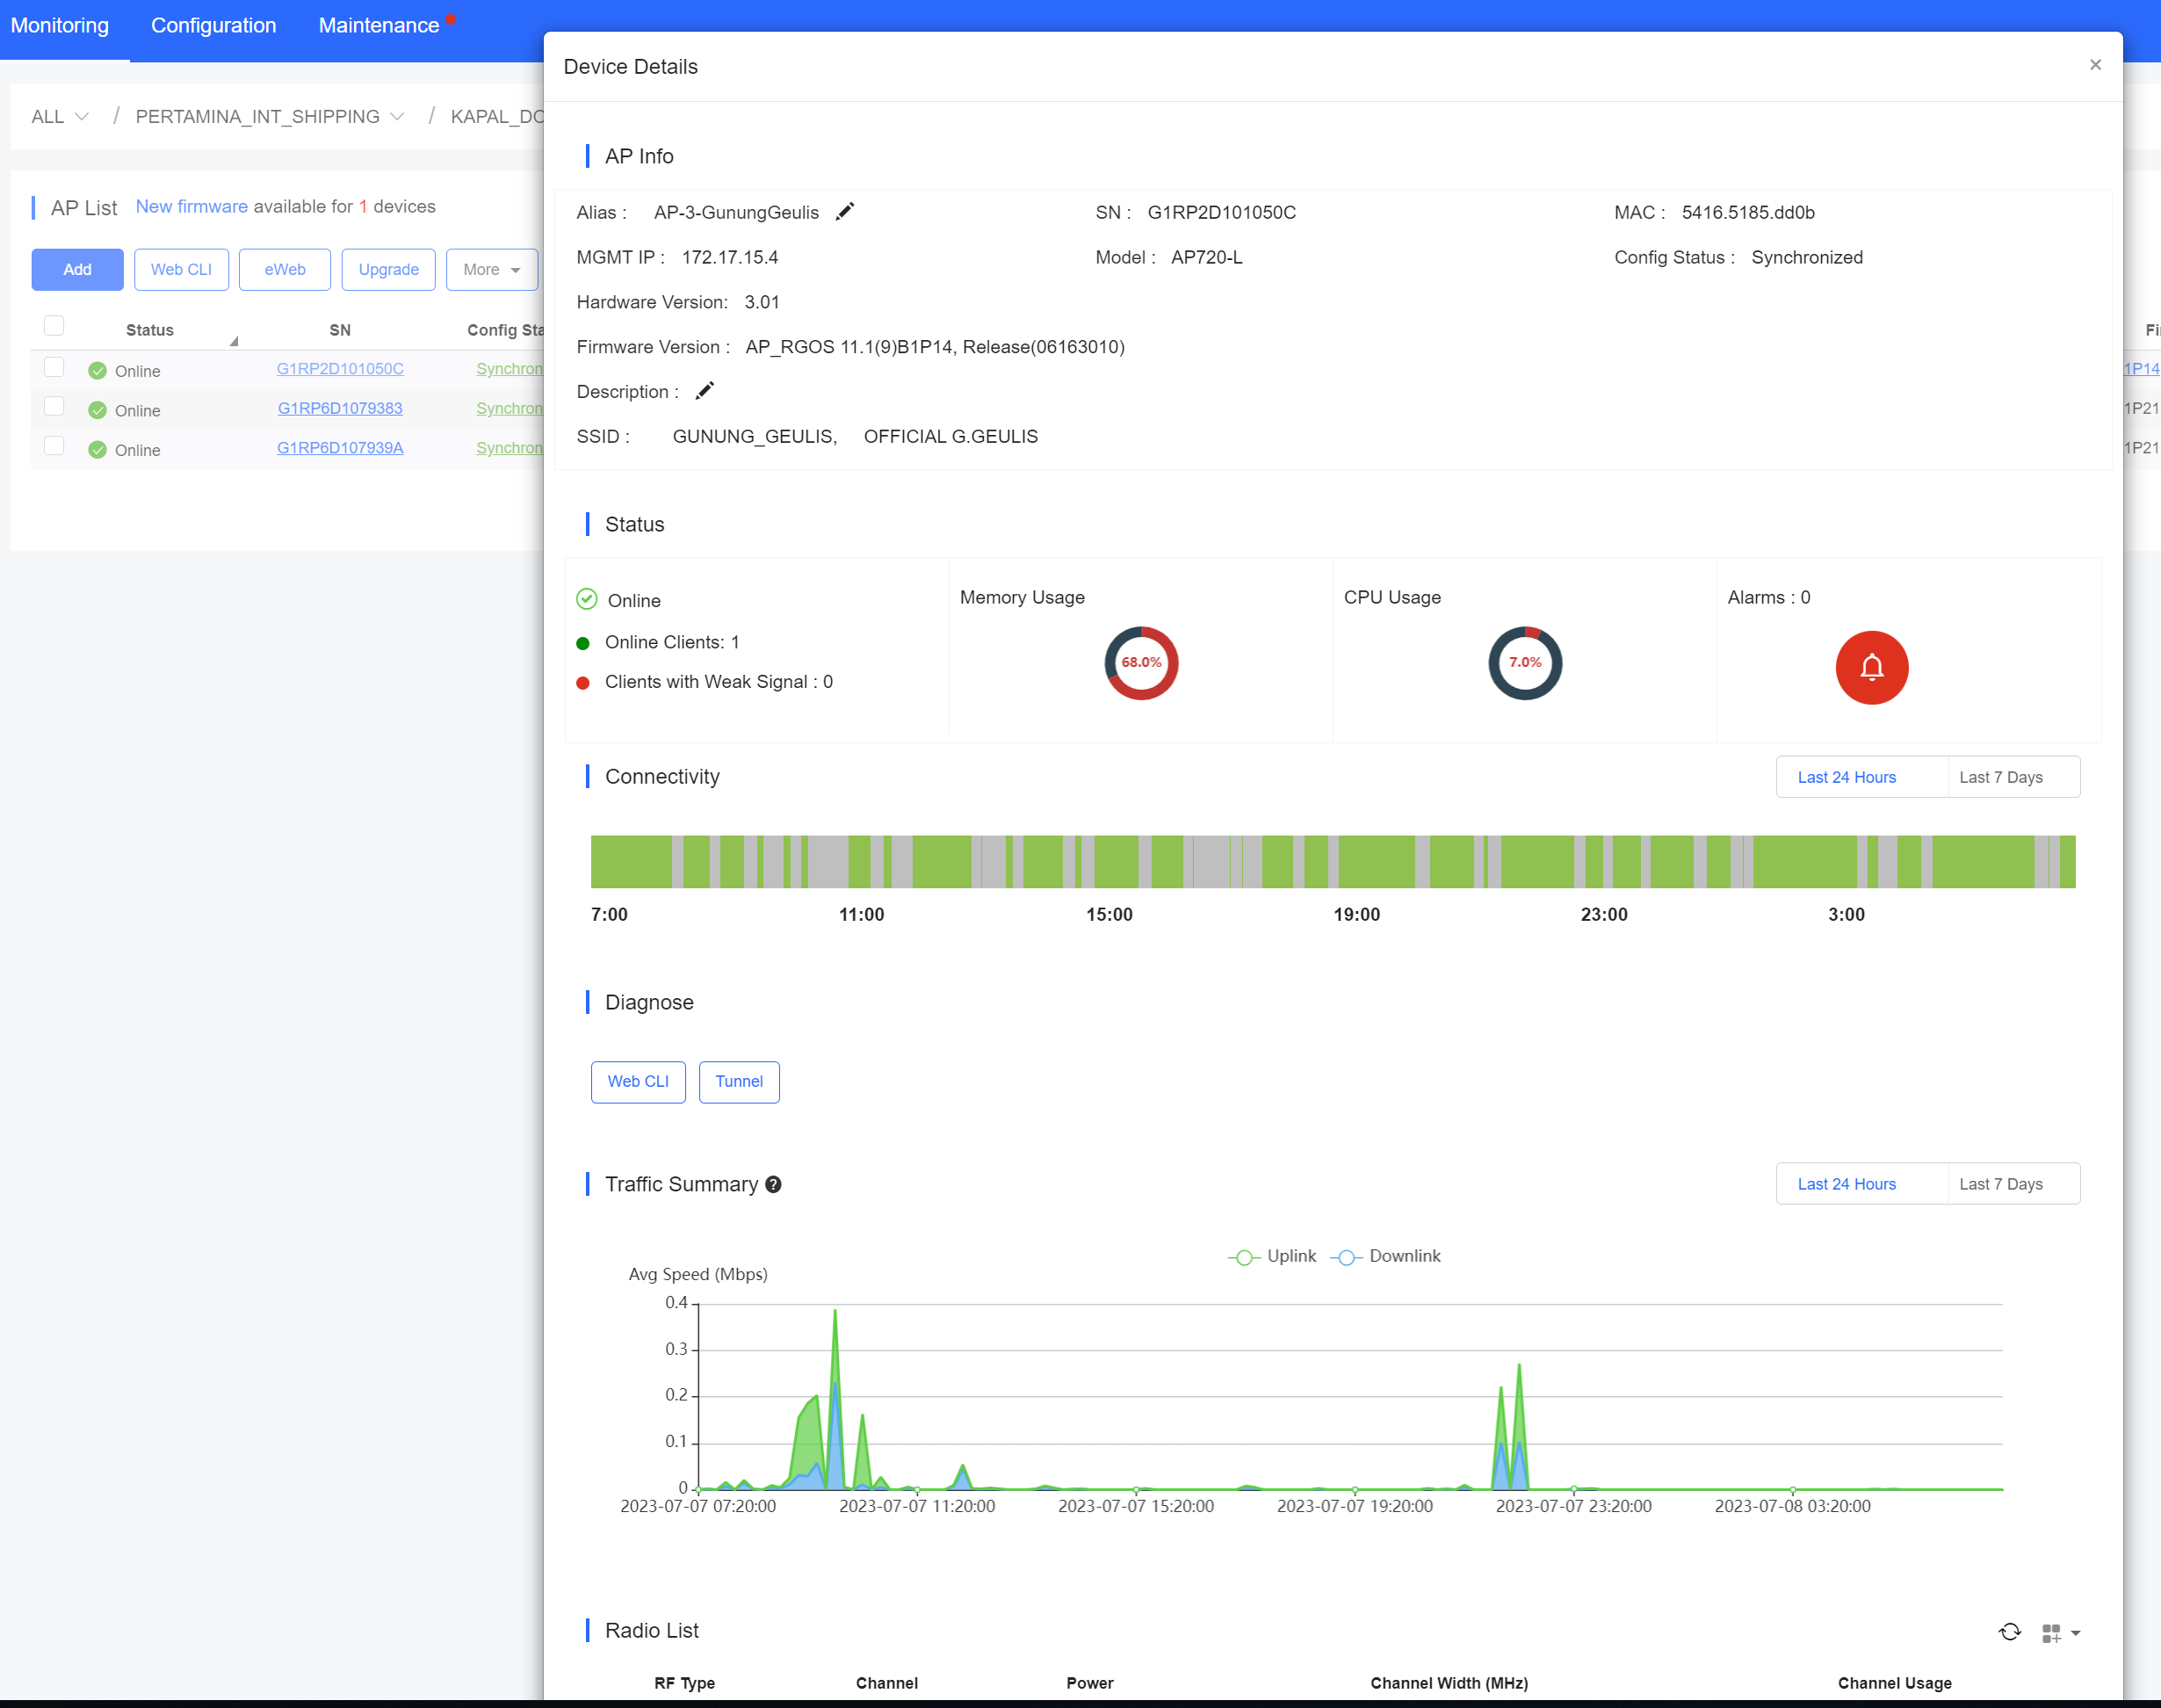Screen dimensions: 2161x1708
Task: Click the Upgrade button
Action: (389, 270)
